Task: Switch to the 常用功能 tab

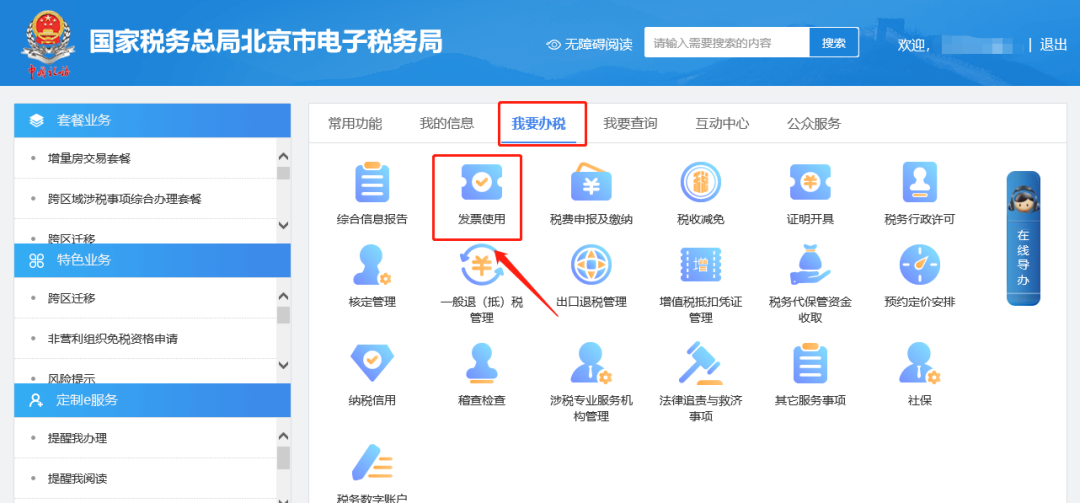Action: point(355,124)
